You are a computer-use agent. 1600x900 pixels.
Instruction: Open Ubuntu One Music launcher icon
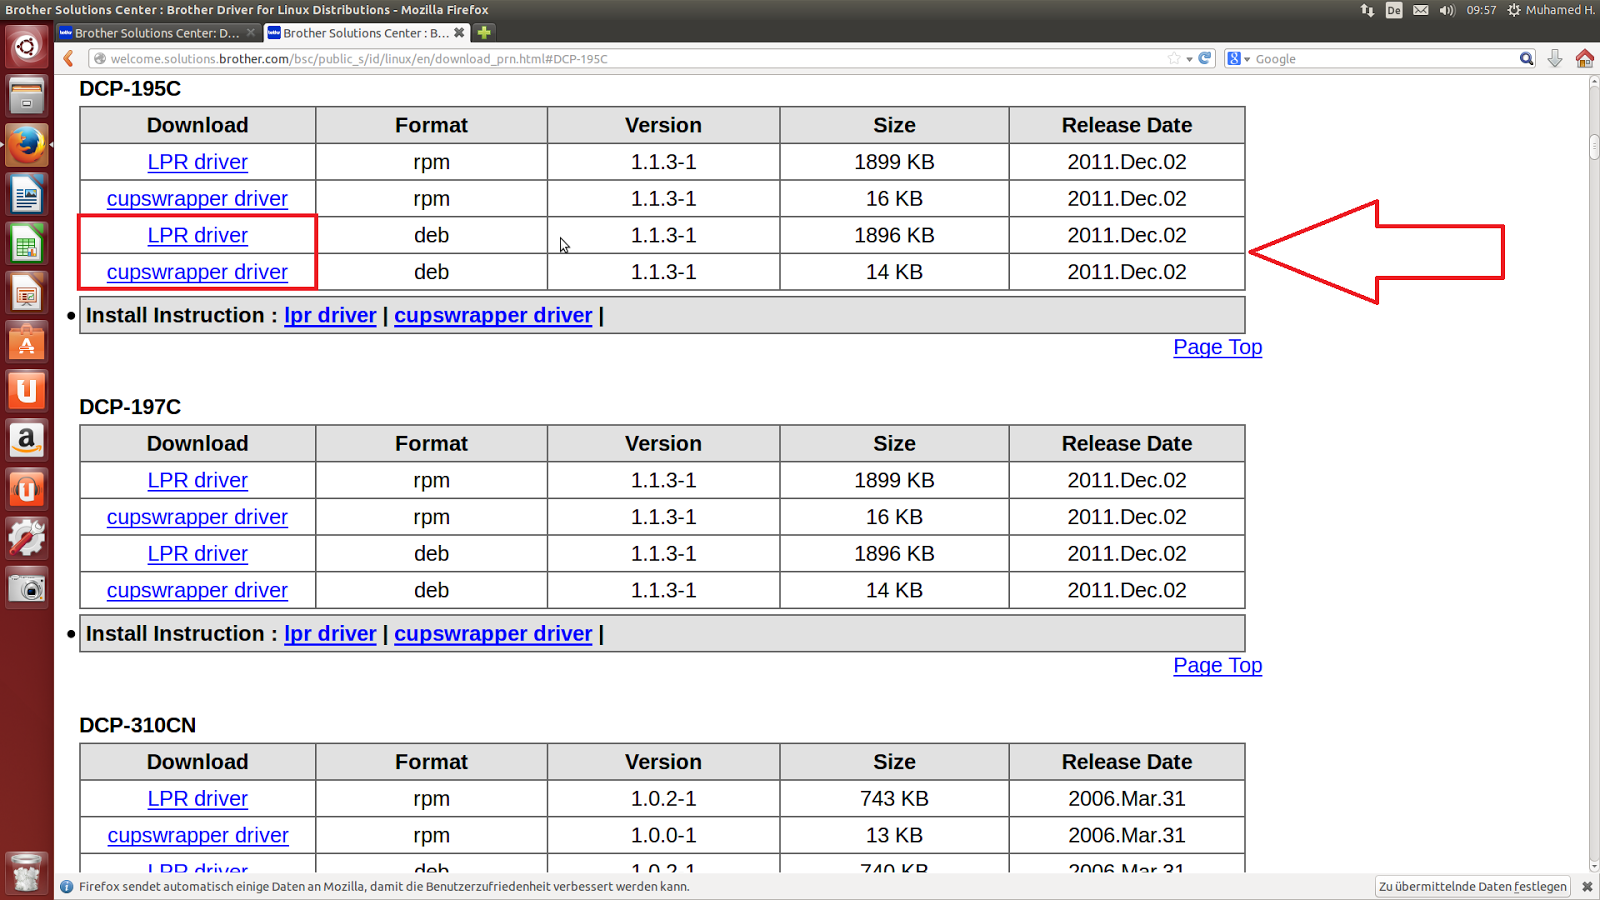(27, 489)
